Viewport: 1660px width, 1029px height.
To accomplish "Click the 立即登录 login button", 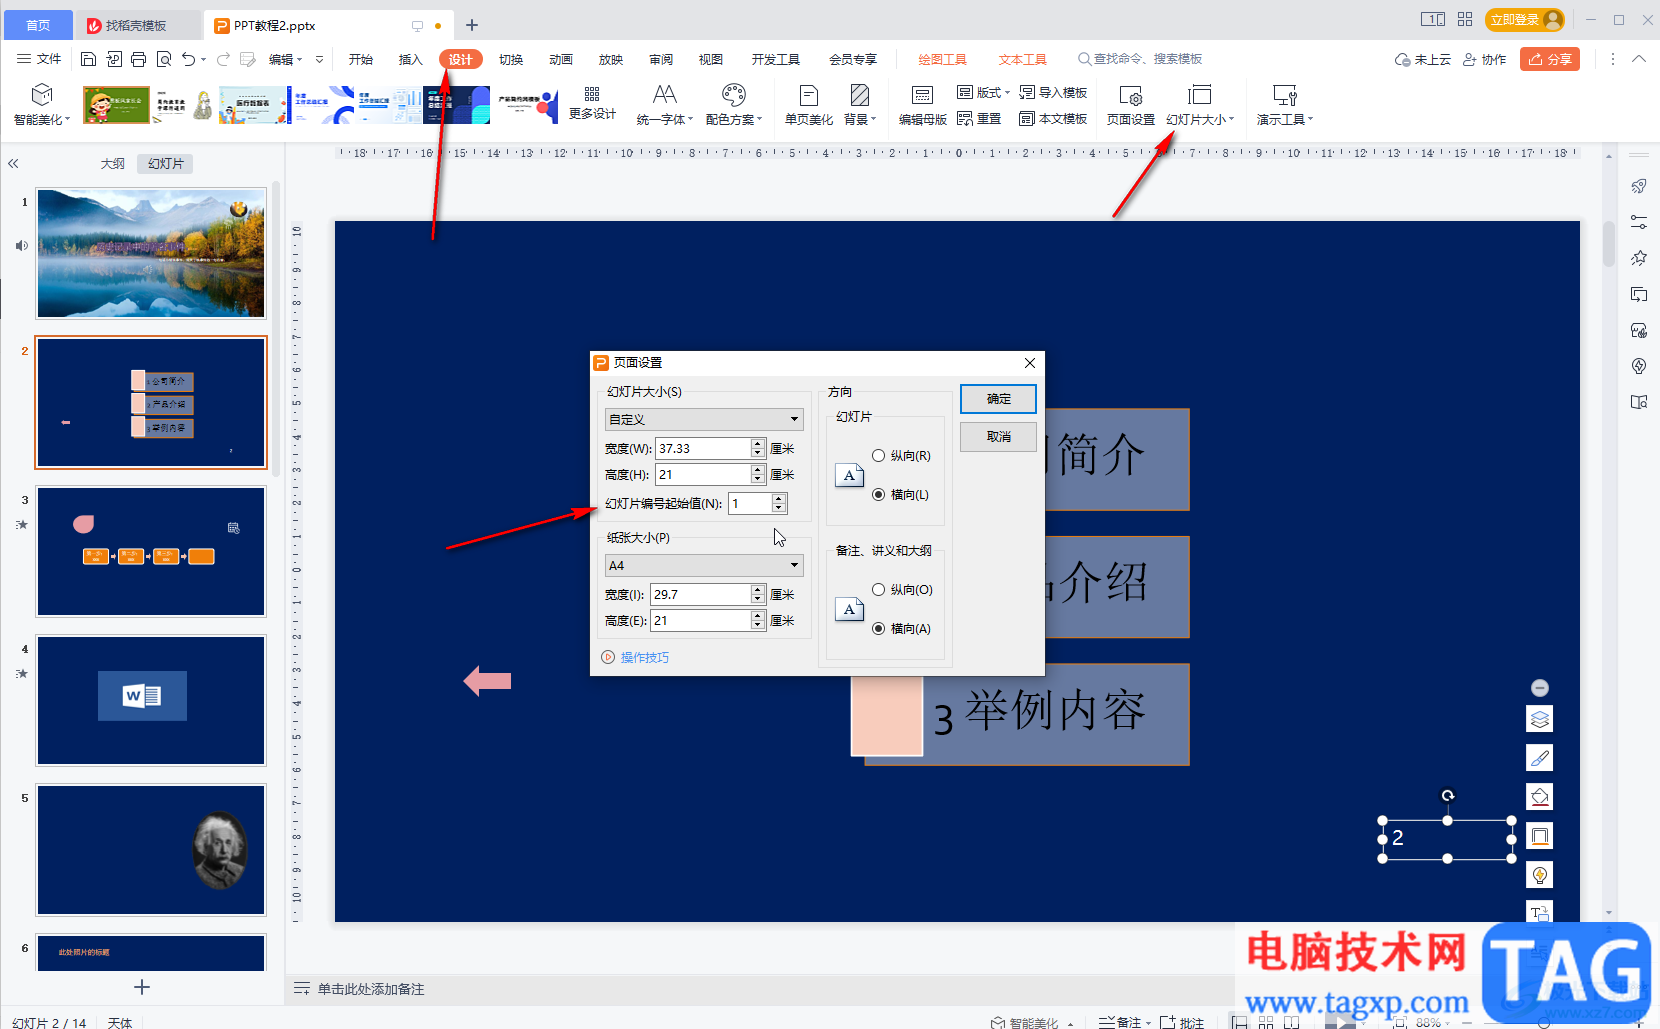I will tap(1525, 19).
